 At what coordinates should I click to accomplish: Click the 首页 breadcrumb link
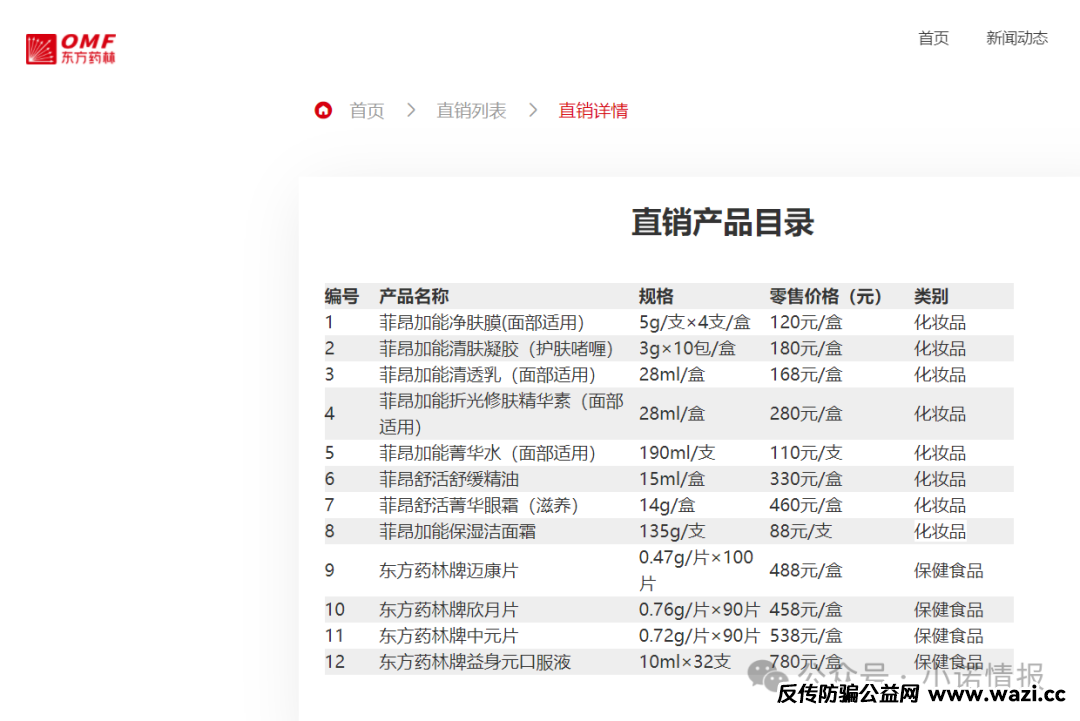[x=365, y=110]
